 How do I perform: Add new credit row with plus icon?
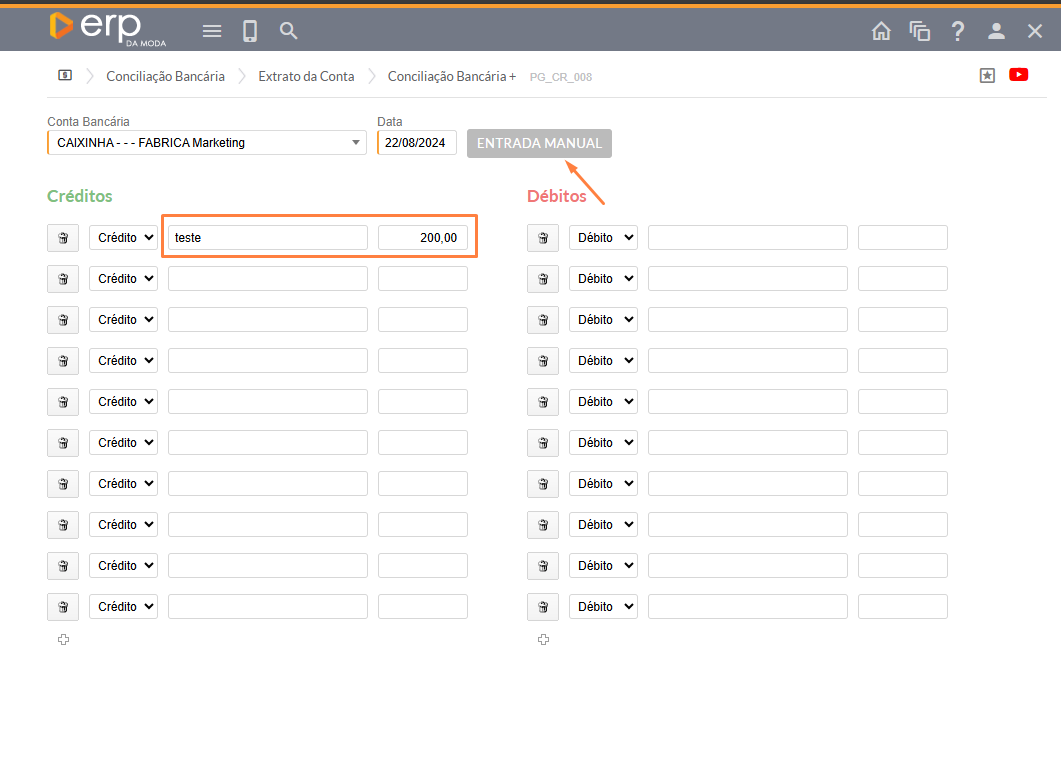click(63, 640)
